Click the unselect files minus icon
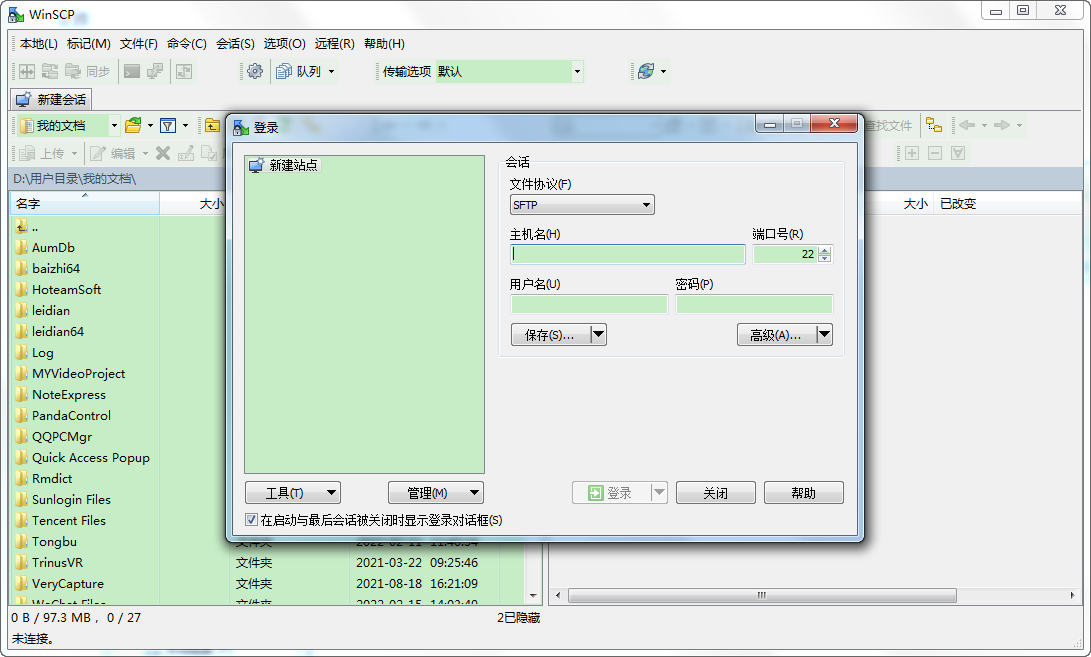1091x657 pixels. [x=935, y=153]
